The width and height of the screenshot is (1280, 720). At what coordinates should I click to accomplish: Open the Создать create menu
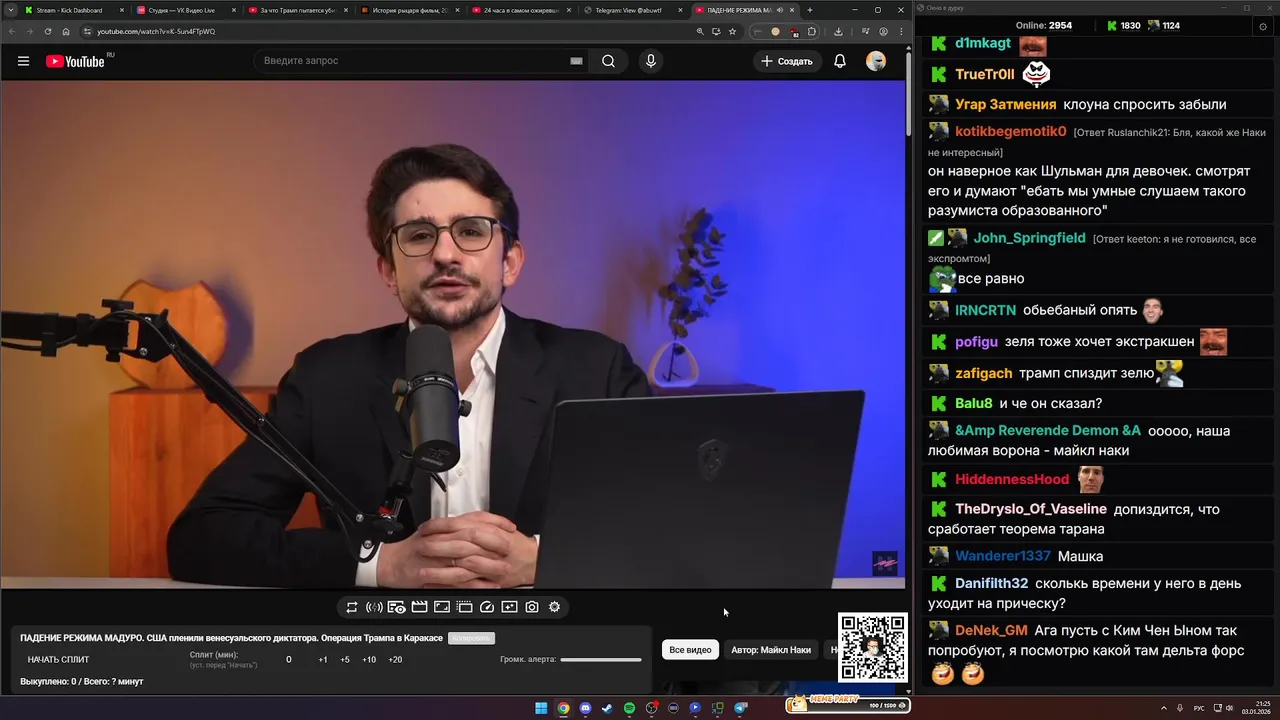pos(787,61)
